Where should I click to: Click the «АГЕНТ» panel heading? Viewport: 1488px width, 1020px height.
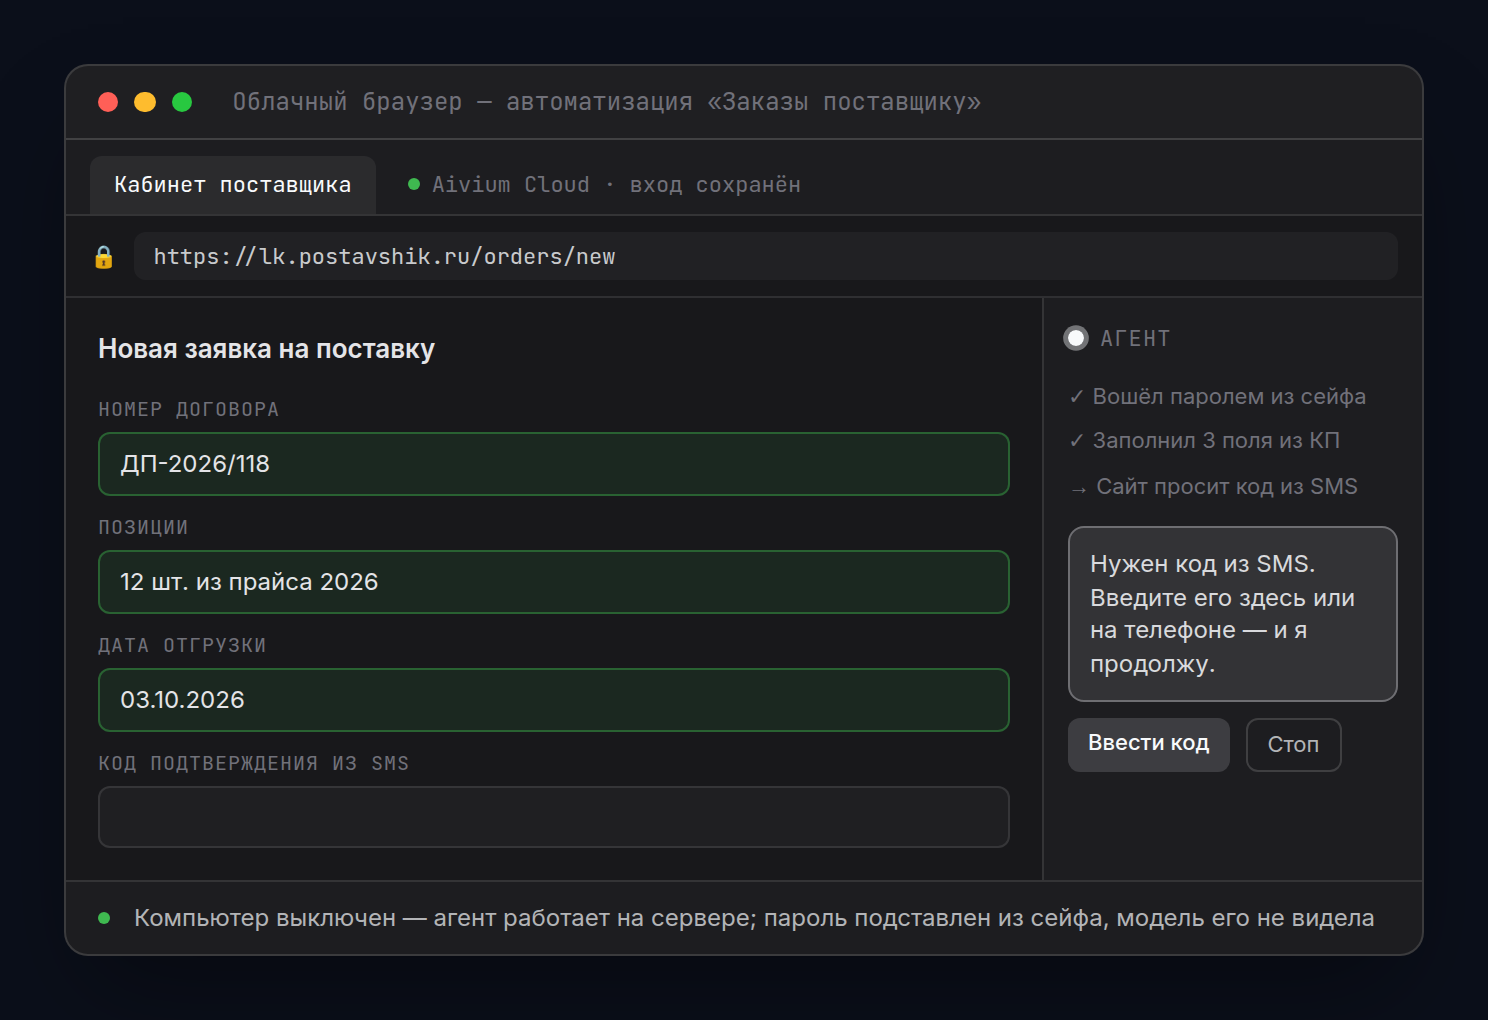(x=1135, y=339)
